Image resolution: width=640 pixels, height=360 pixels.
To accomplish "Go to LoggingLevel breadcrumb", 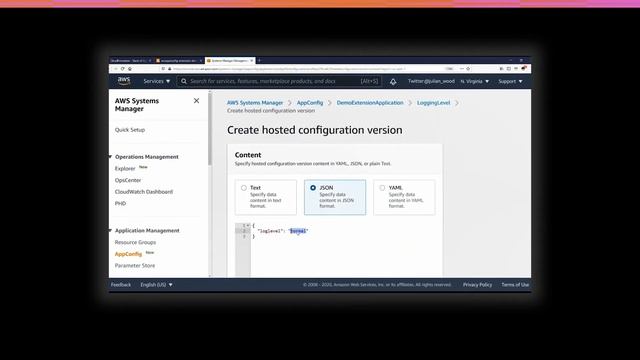I will tap(433, 103).
